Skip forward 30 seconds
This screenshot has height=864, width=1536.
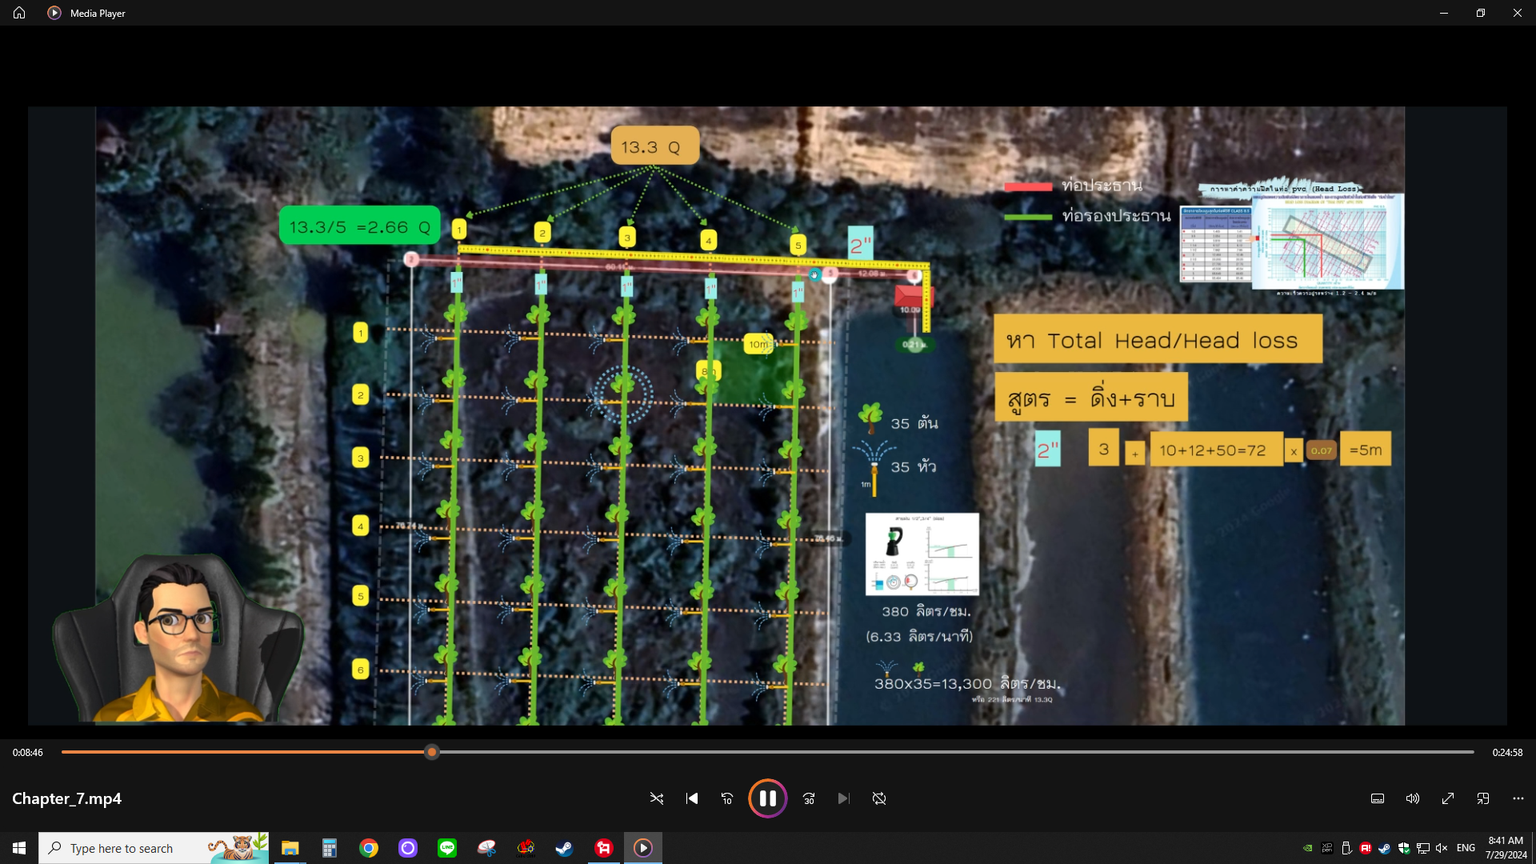809,799
